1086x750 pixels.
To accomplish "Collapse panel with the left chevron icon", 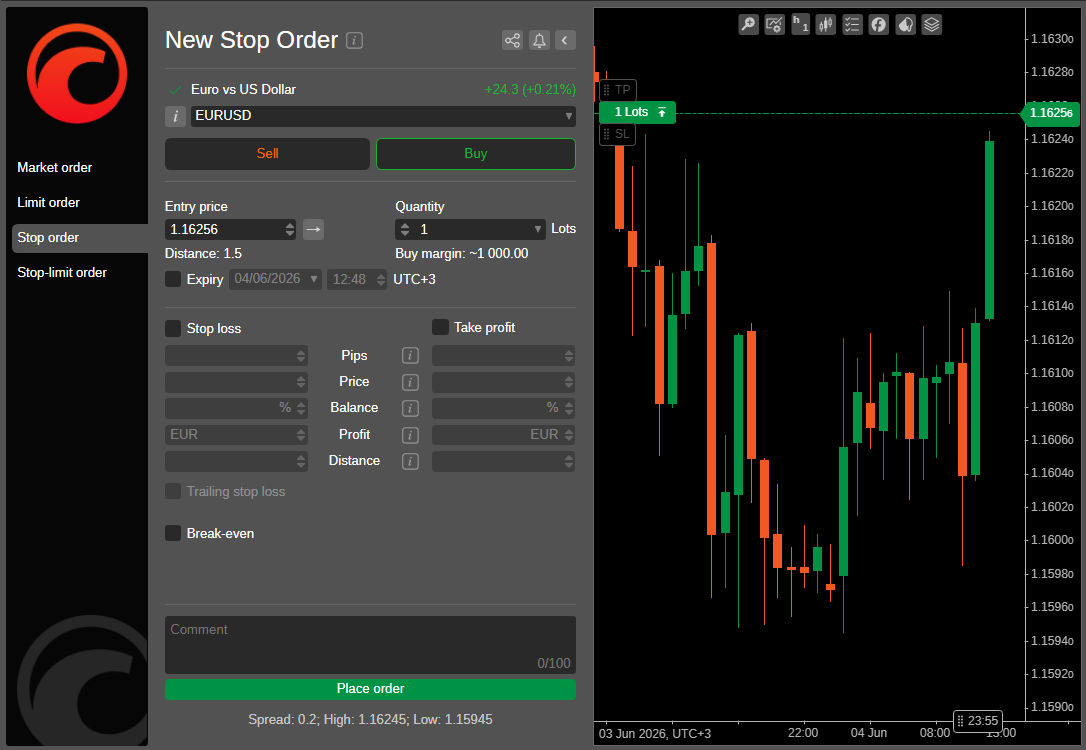I will [565, 40].
